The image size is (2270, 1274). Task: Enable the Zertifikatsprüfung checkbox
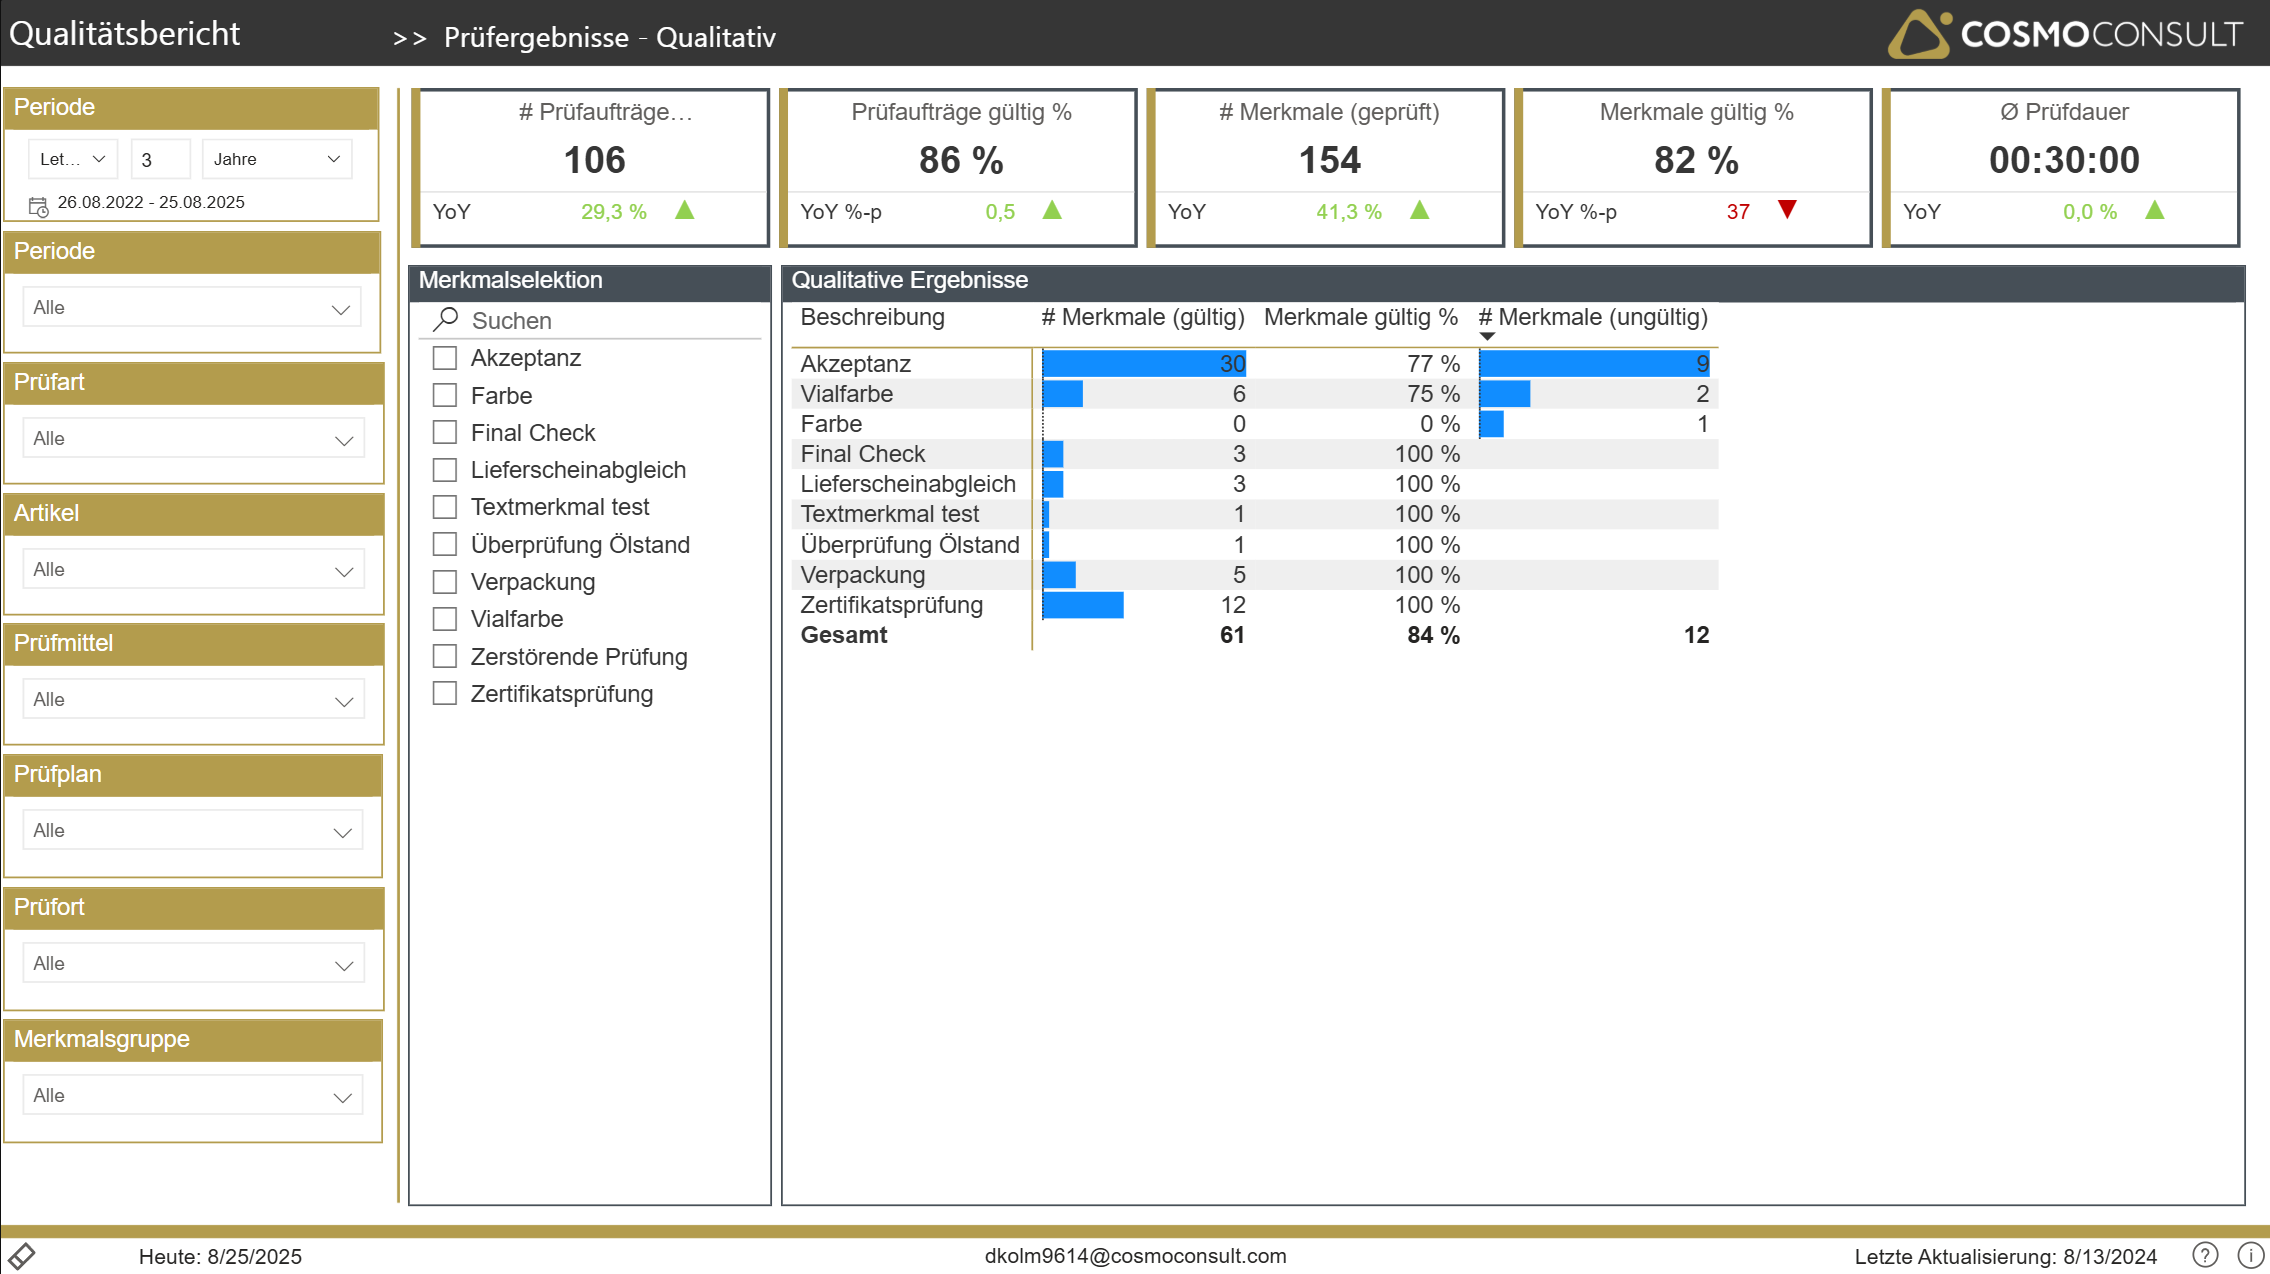(x=445, y=694)
